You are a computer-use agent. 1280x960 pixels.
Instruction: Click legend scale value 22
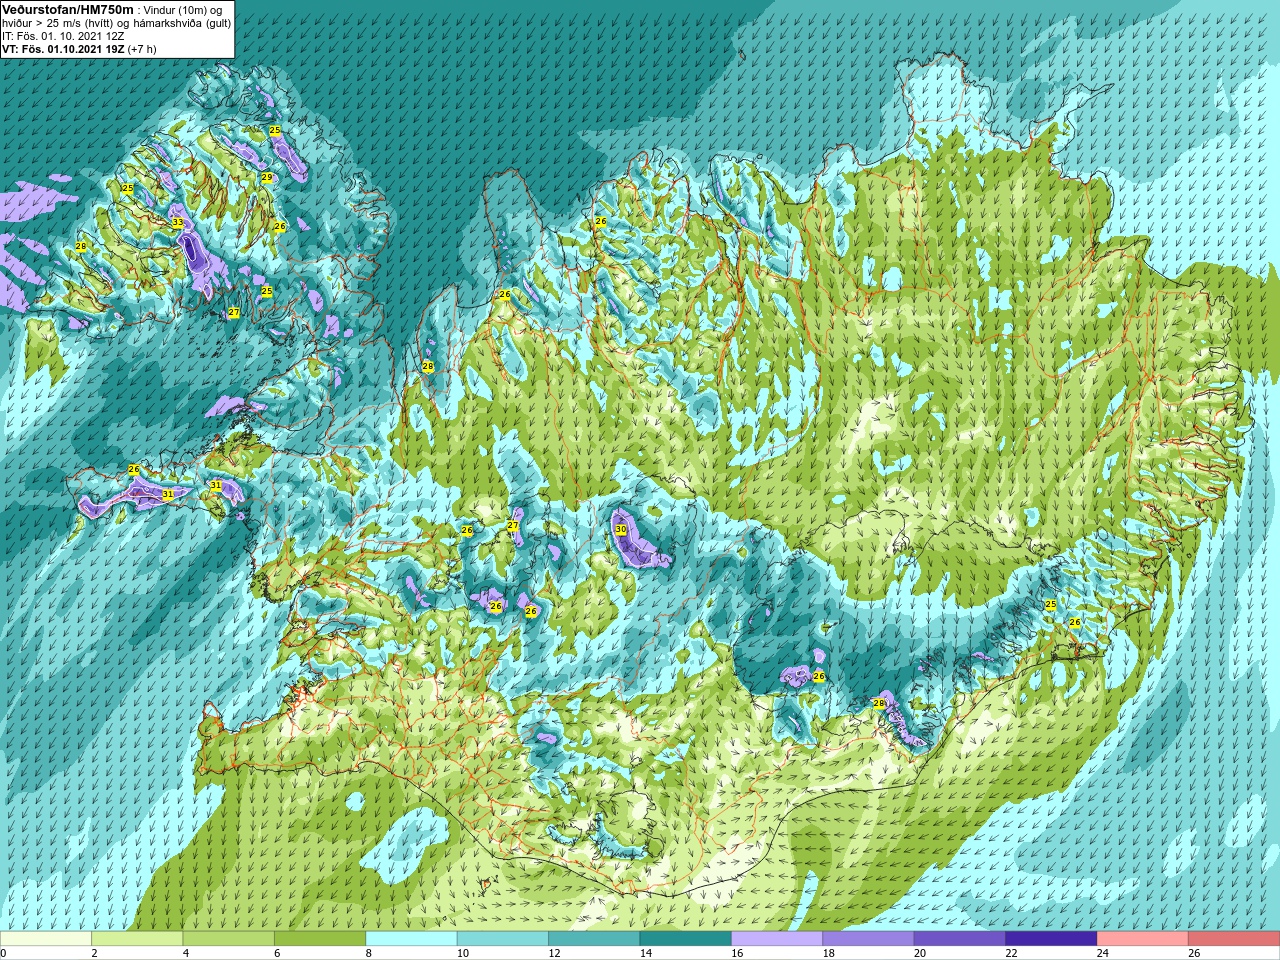(1009, 953)
